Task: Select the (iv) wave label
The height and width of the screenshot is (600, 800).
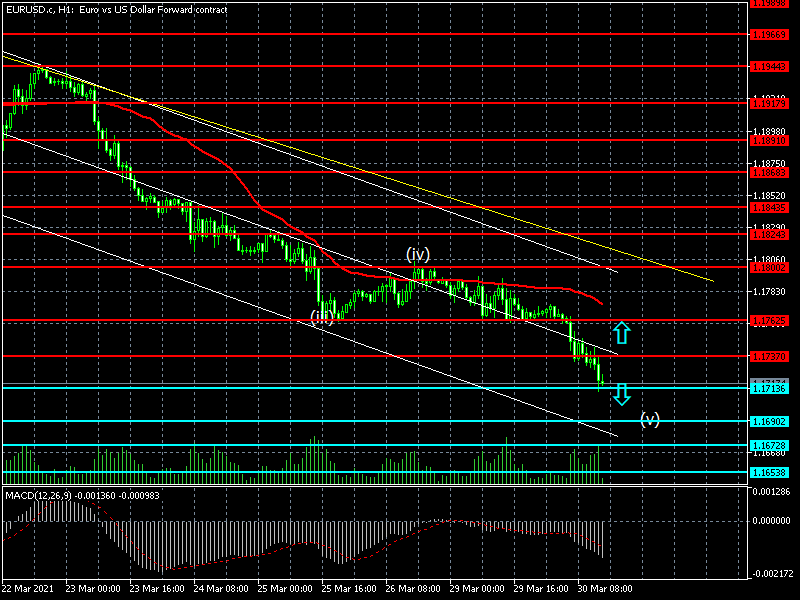Action: pos(419,254)
